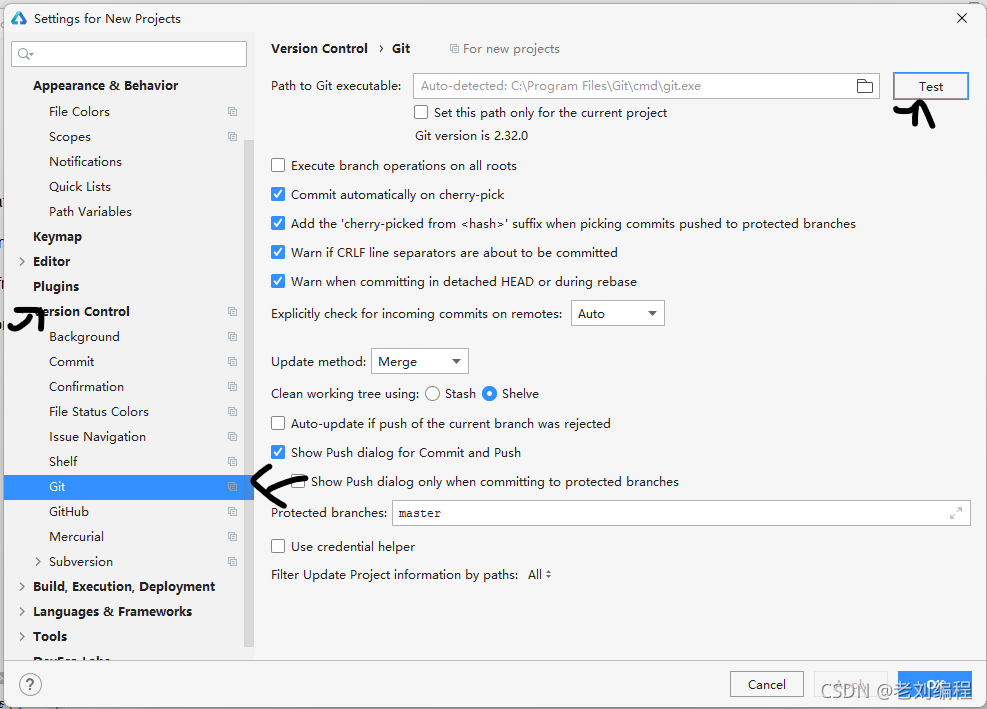Uncheck Warn if CRLF line separators option
Screen dimensions: 987x709
pyautogui.click(x=278, y=252)
